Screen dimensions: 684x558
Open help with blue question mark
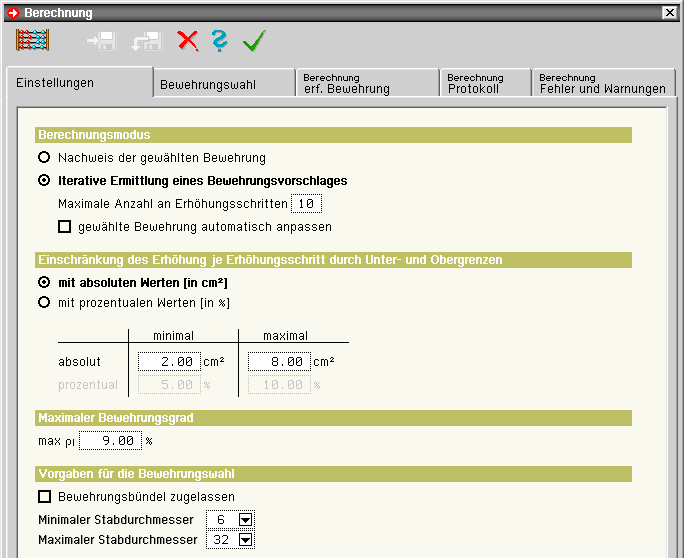click(220, 41)
